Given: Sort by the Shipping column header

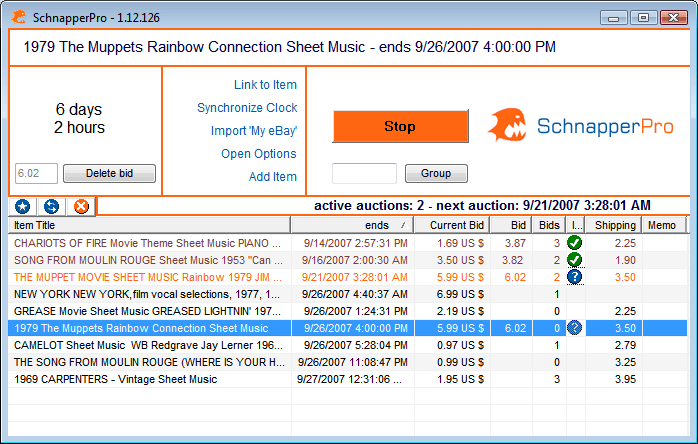Looking at the screenshot, I should (613, 225).
